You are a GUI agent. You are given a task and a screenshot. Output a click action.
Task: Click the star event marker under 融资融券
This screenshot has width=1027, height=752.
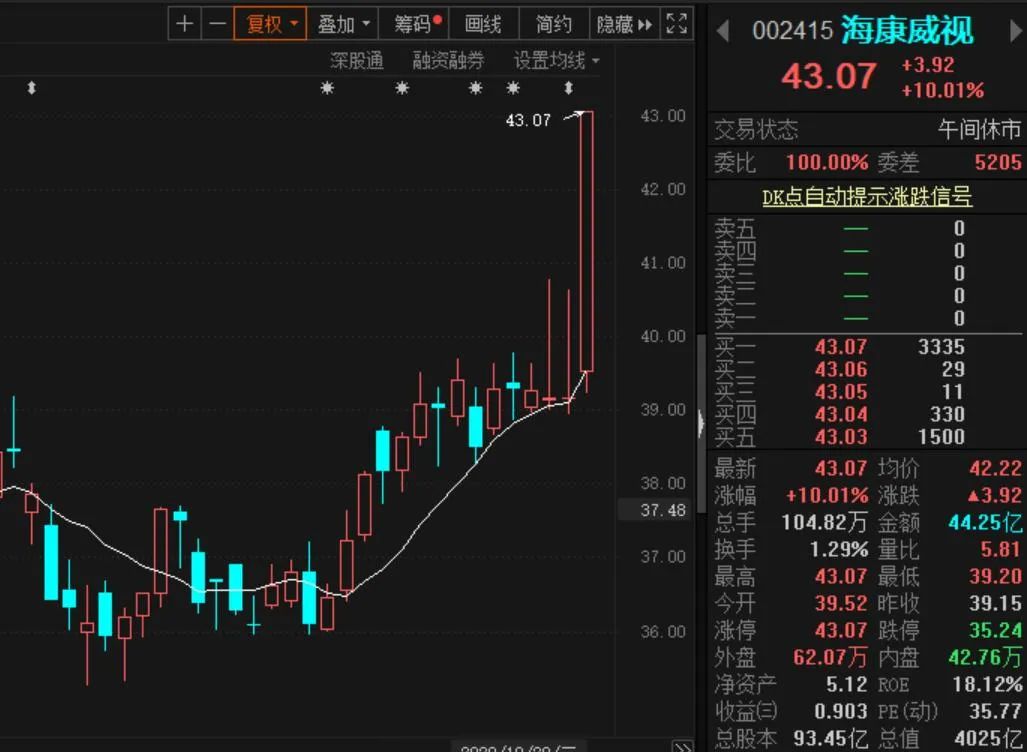pyautogui.click(x=402, y=88)
